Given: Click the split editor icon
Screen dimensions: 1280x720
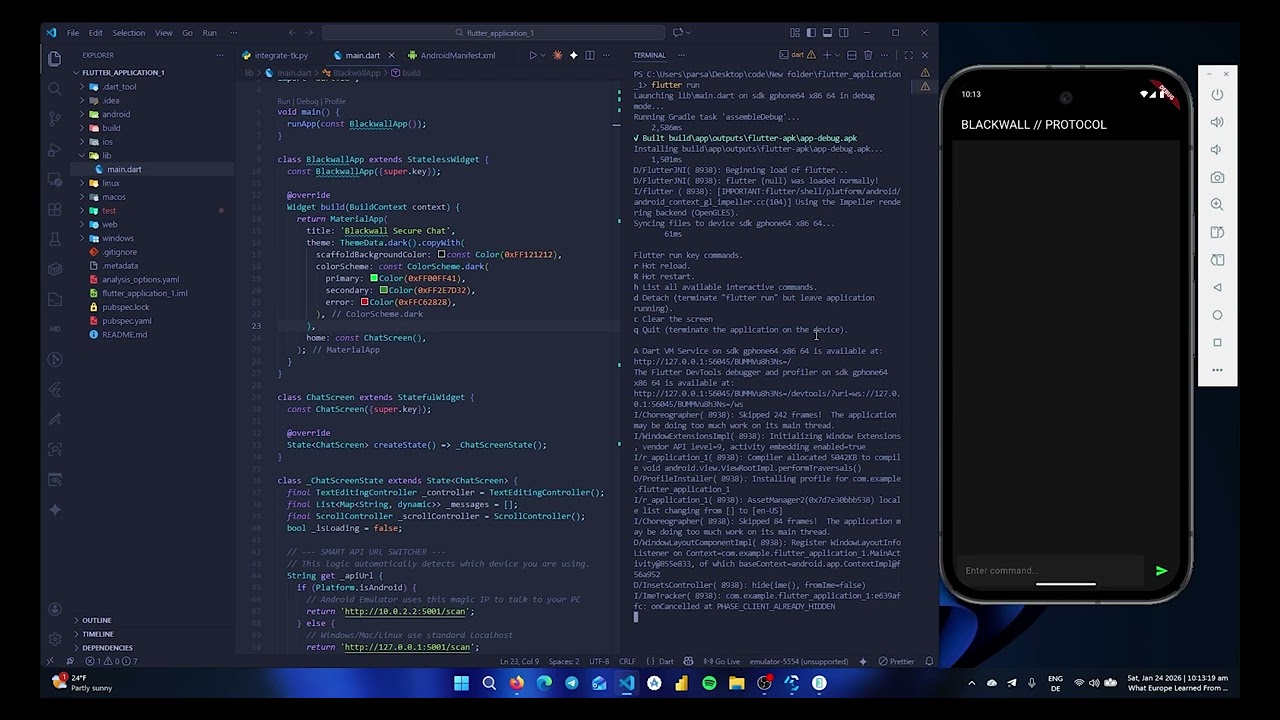Looking at the screenshot, I should 590,55.
